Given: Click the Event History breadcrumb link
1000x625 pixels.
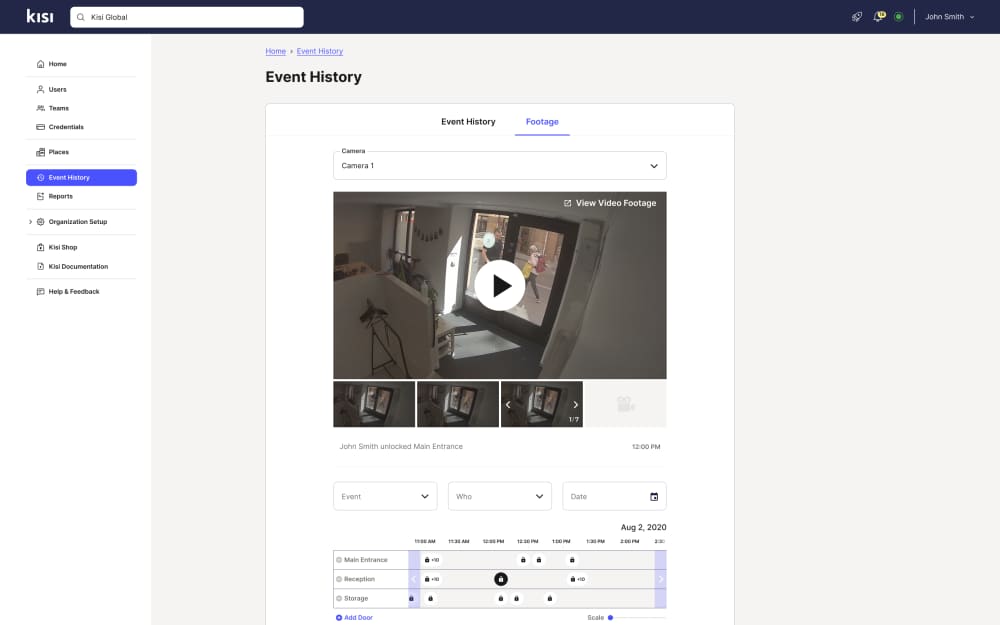Looking at the screenshot, I should (320, 51).
